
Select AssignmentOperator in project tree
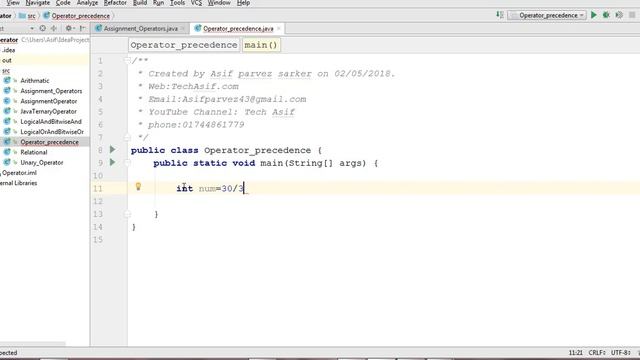[49, 101]
